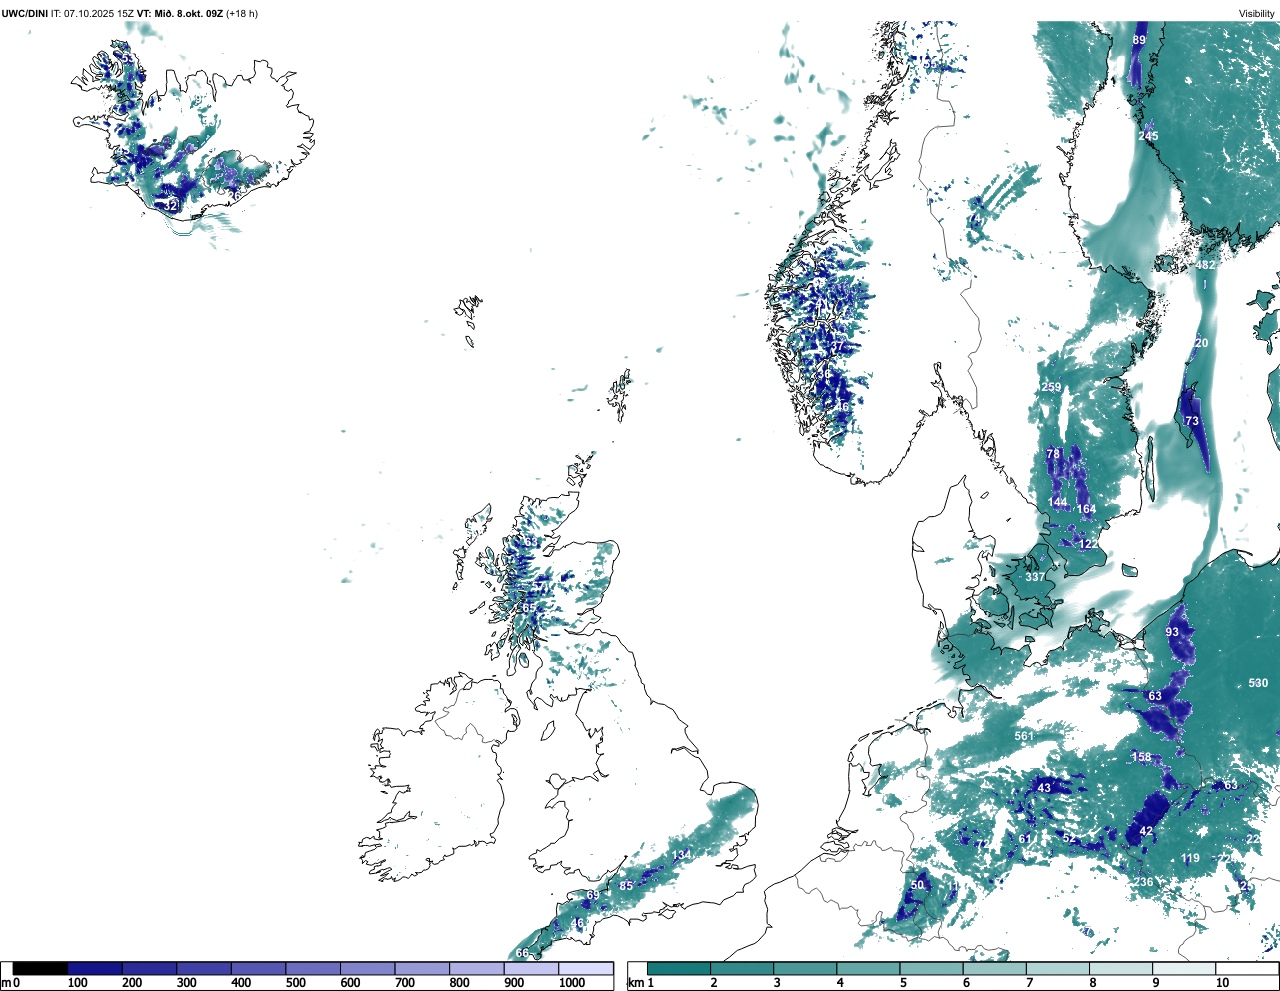The height and width of the screenshot is (991, 1280).
Task: Select the darkest teal swatch at km 1
Action: [x=679, y=968]
